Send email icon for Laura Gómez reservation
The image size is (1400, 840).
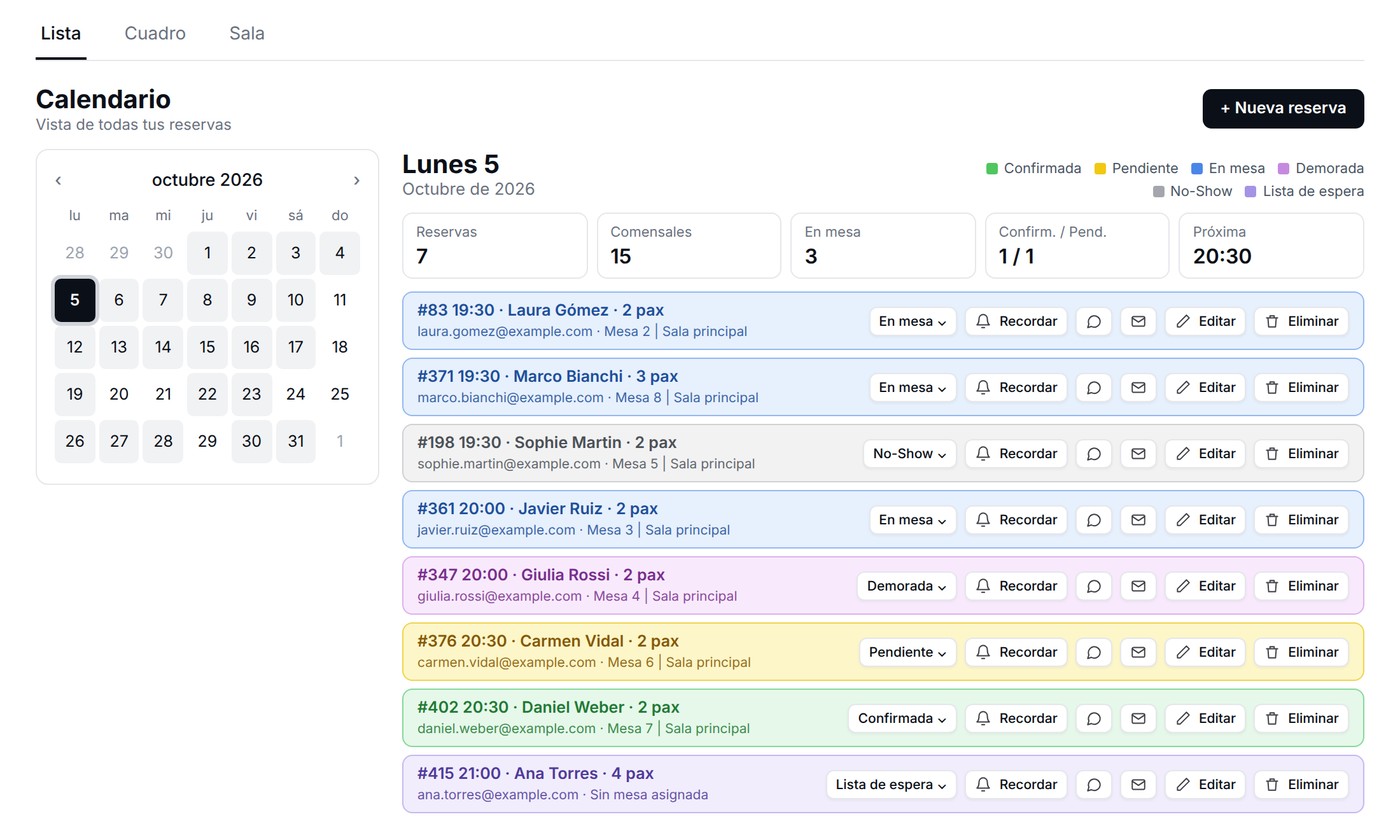pyautogui.click(x=1138, y=321)
